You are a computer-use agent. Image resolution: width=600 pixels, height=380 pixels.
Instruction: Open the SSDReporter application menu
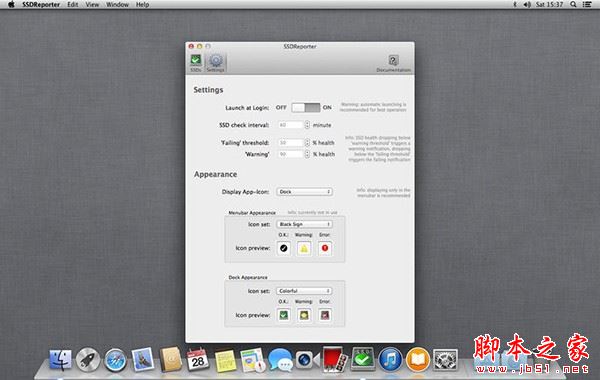[x=41, y=5]
